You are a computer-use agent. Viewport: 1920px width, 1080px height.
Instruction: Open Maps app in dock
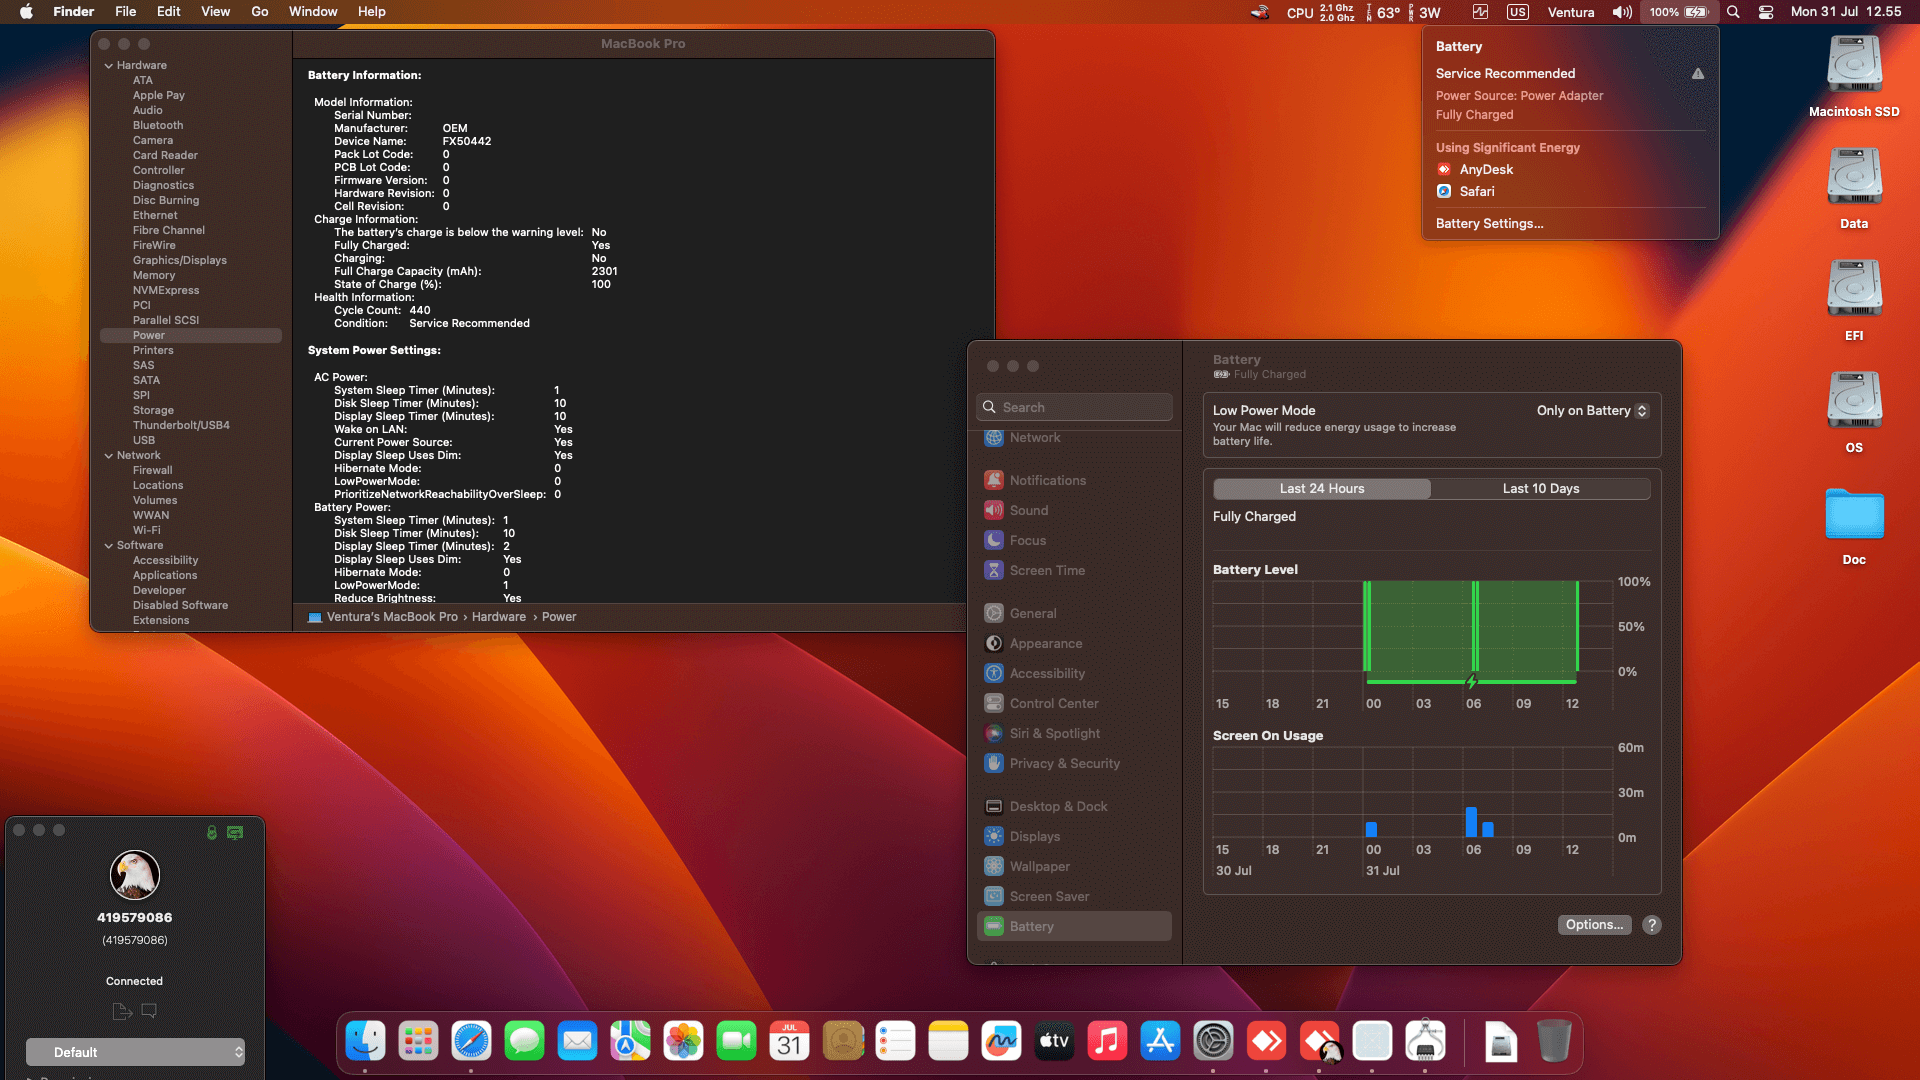point(630,1042)
